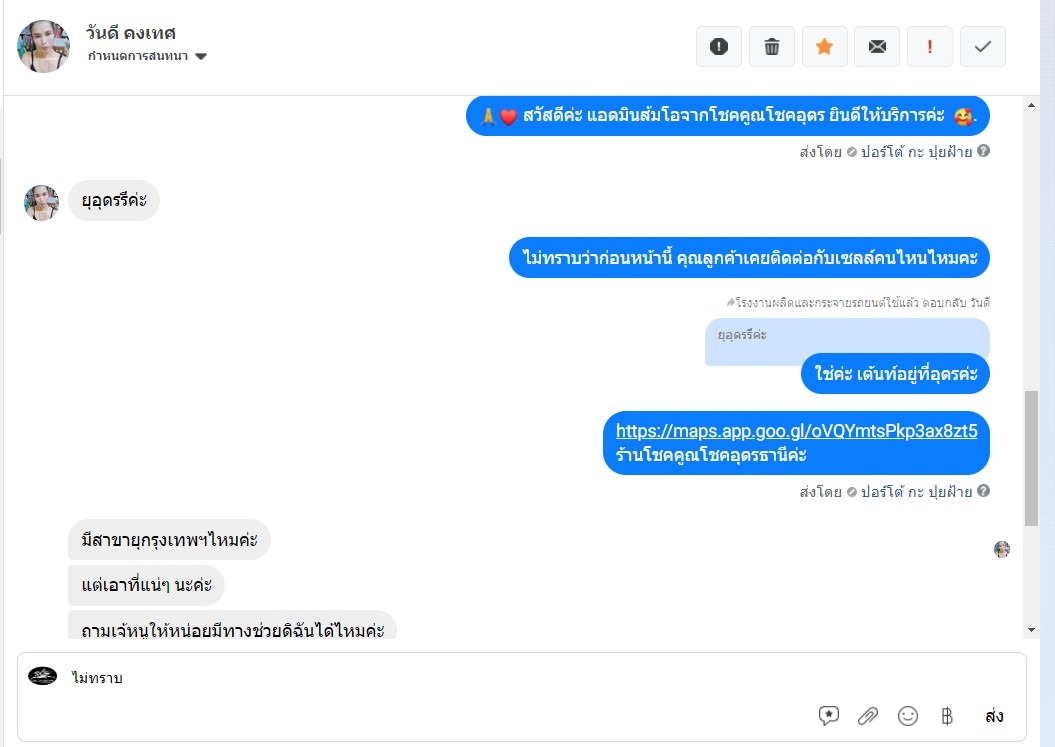Open saved replies speech bubble icon
This screenshot has height=747, width=1055.
tap(828, 715)
